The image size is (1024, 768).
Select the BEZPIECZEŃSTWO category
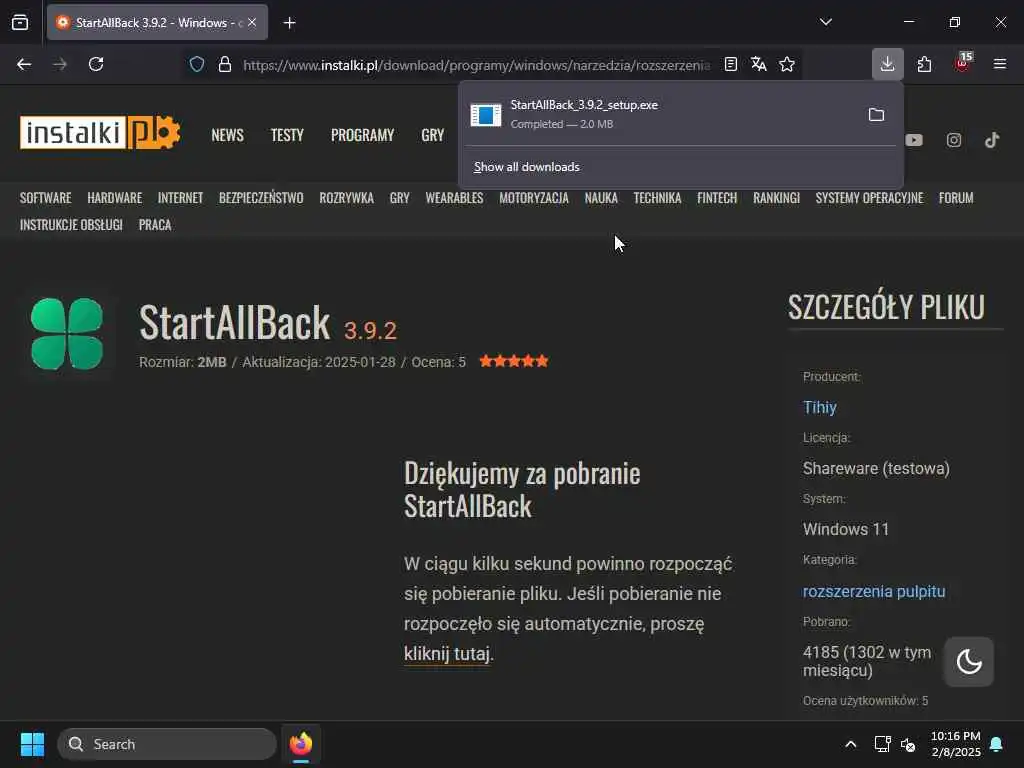(261, 198)
